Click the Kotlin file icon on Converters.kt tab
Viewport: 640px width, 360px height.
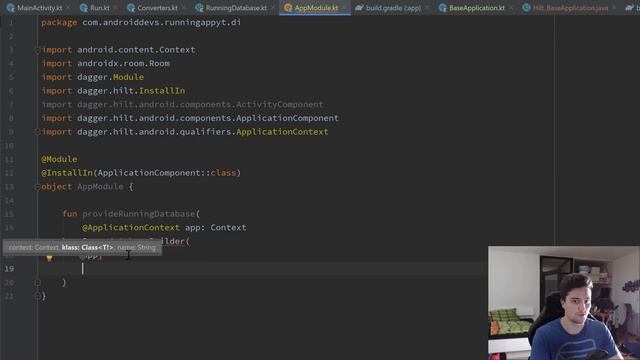[x=131, y=8]
